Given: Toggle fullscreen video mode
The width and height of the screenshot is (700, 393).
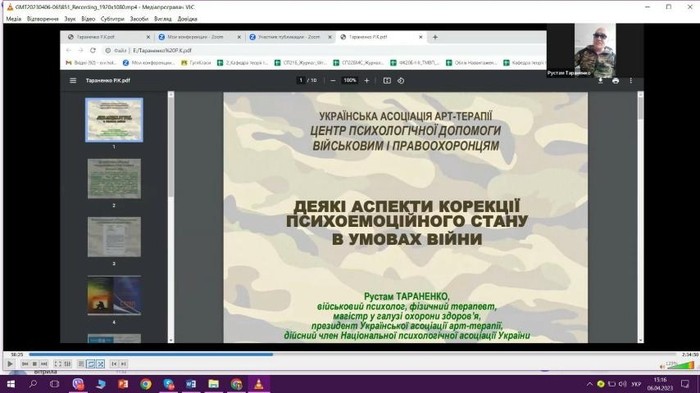Looking at the screenshot, I should [58, 364].
